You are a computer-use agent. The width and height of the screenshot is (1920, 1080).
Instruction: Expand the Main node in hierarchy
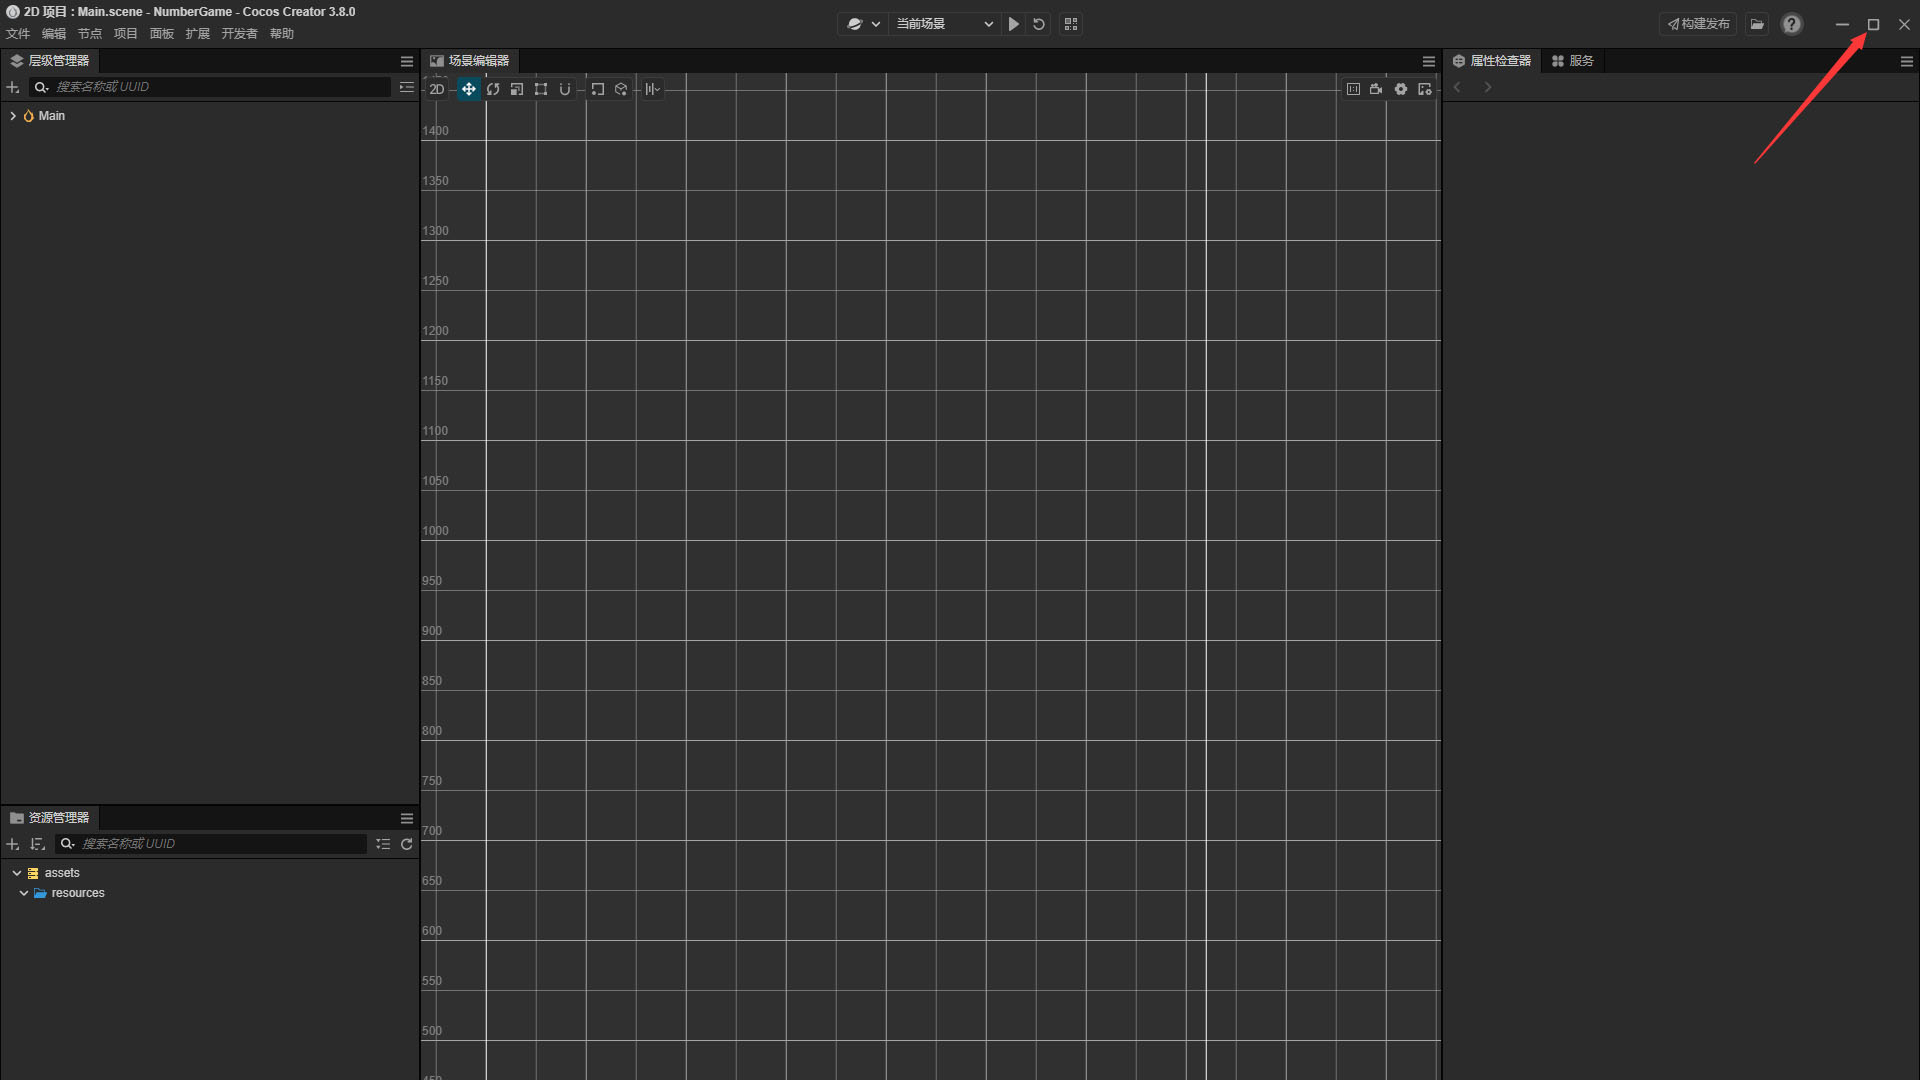pyautogui.click(x=13, y=116)
